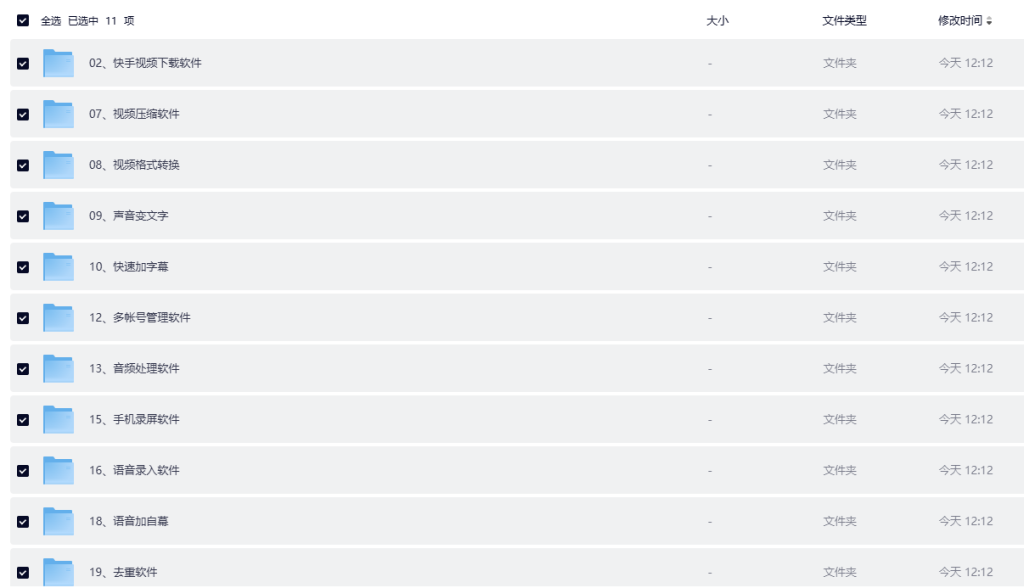Uncheck the 全选 select-all checkbox
1024x588 pixels.
23,20
